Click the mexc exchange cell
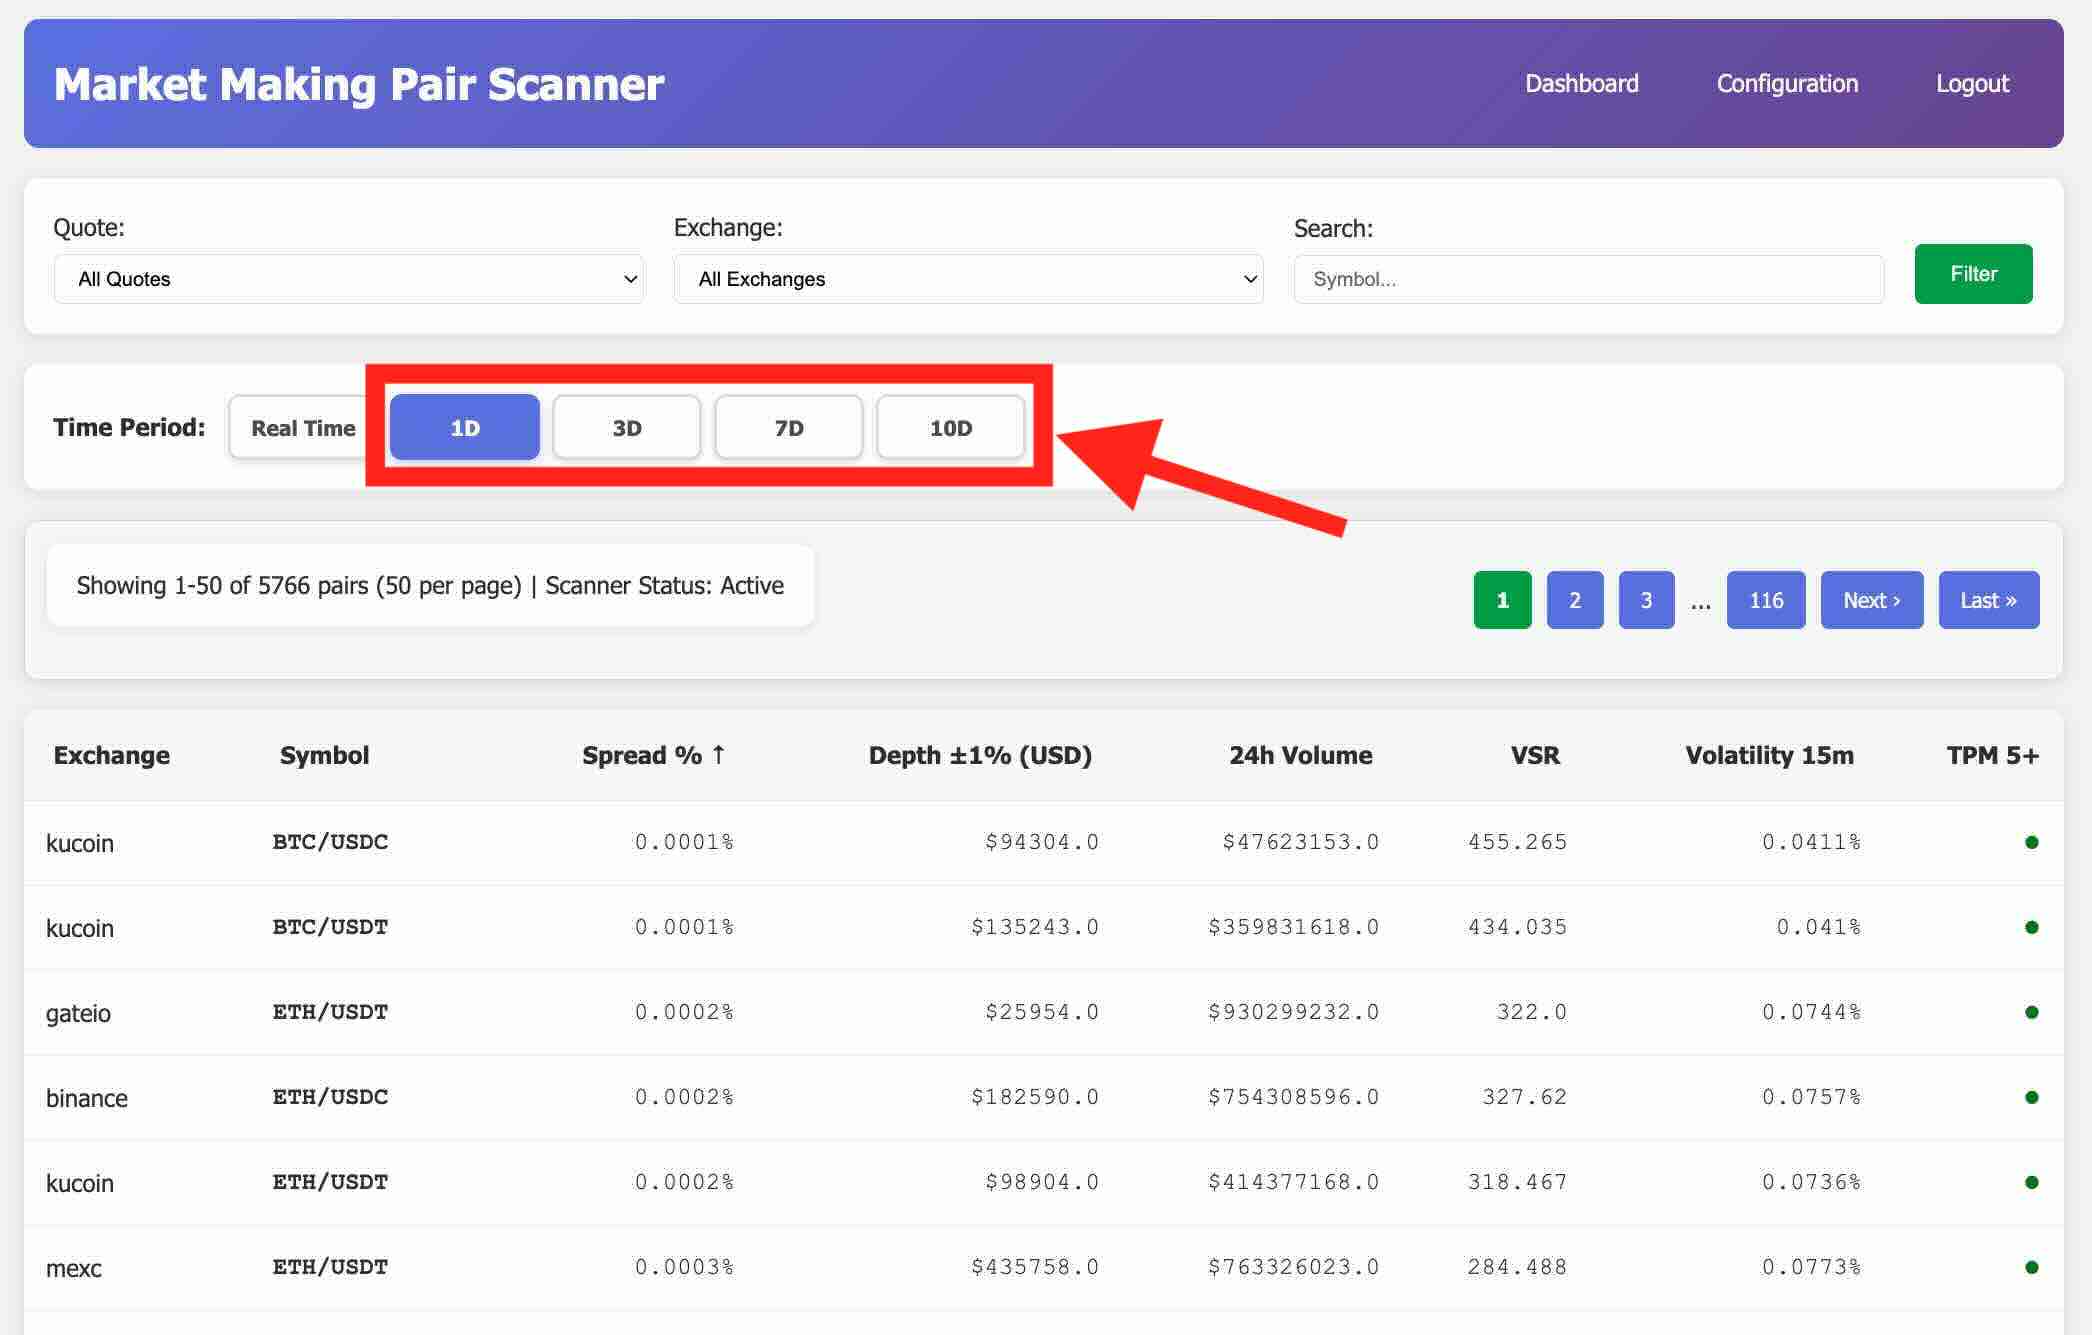This screenshot has width=2092, height=1335. point(74,1268)
